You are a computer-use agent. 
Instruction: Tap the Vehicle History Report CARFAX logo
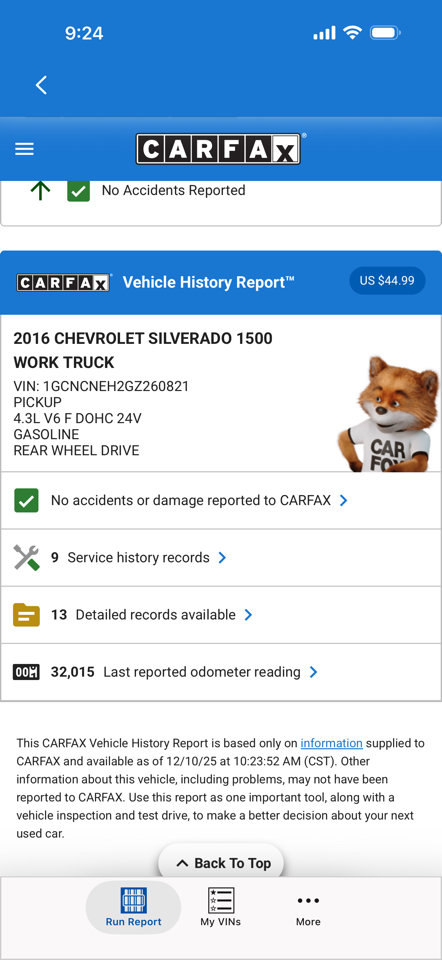tap(64, 282)
